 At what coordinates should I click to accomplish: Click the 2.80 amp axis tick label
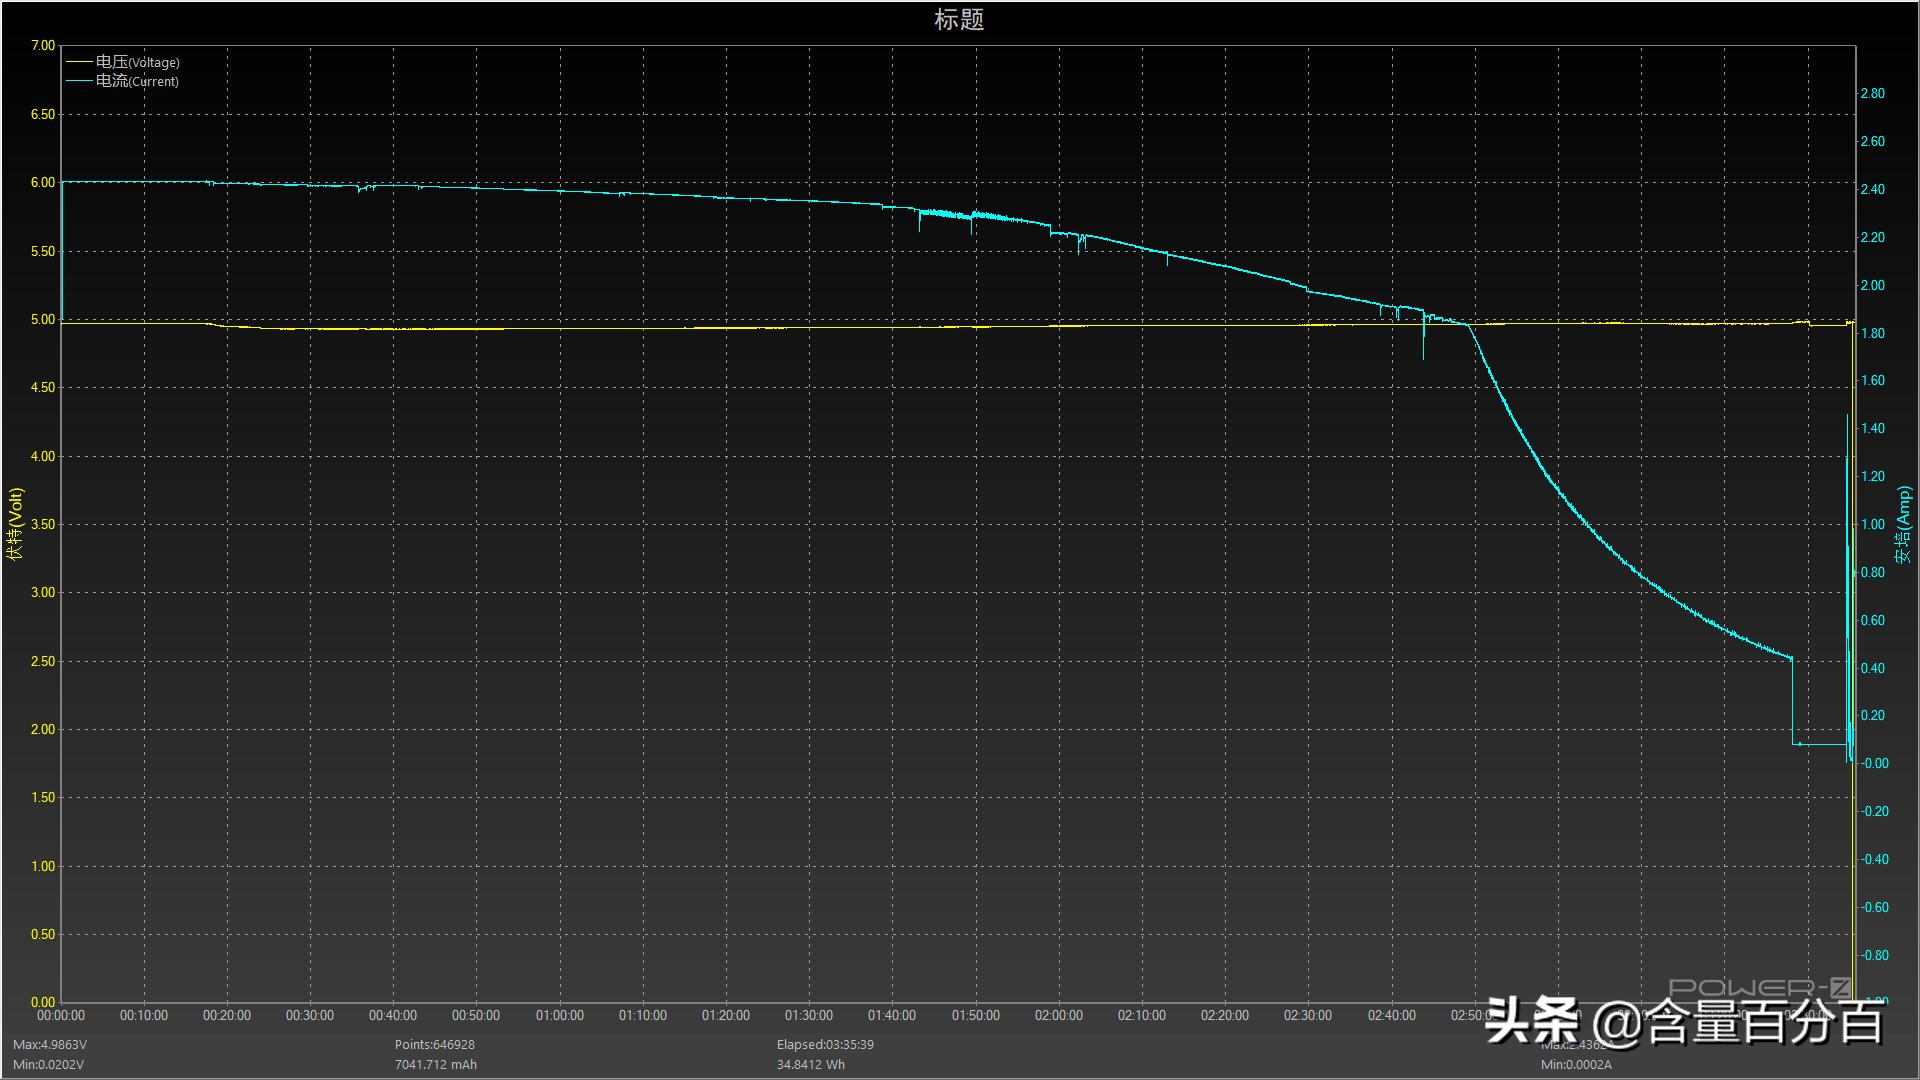(x=1872, y=93)
